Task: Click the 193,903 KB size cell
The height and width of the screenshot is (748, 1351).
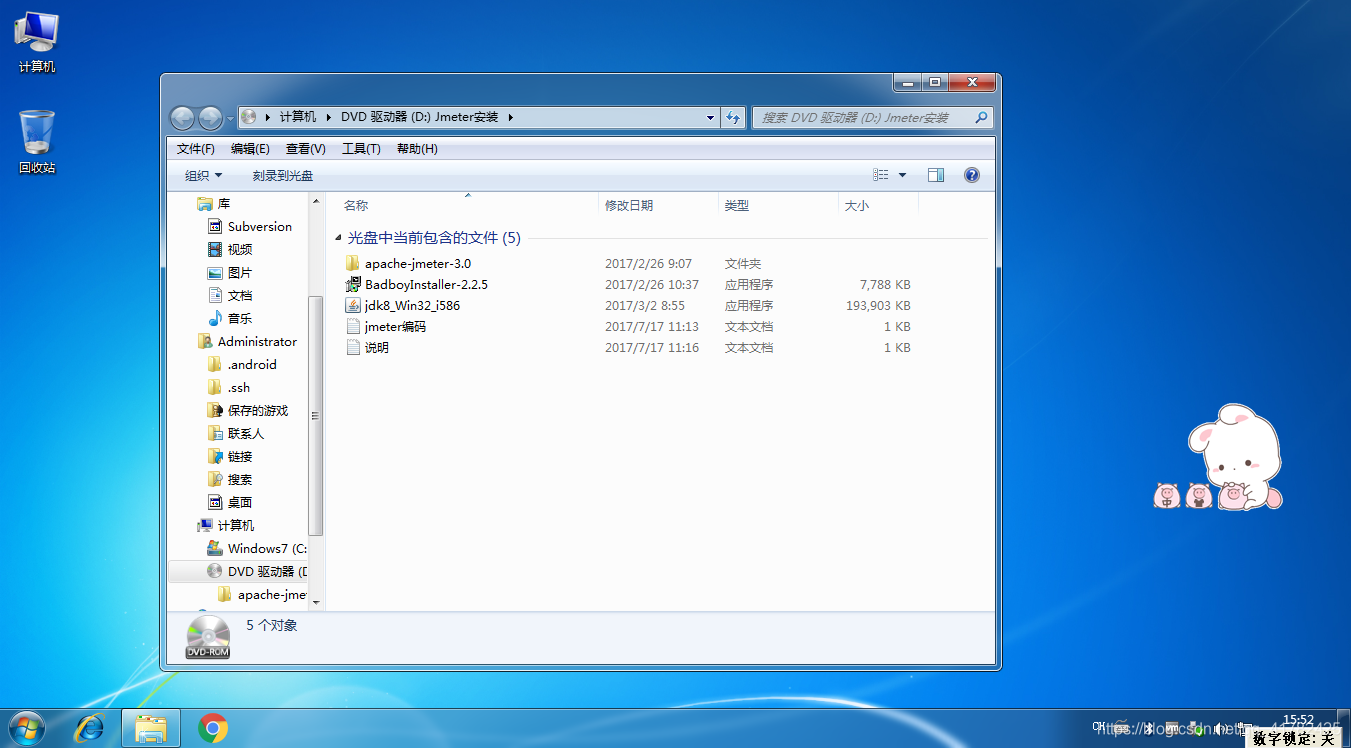Action: pyautogui.click(x=878, y=305)
